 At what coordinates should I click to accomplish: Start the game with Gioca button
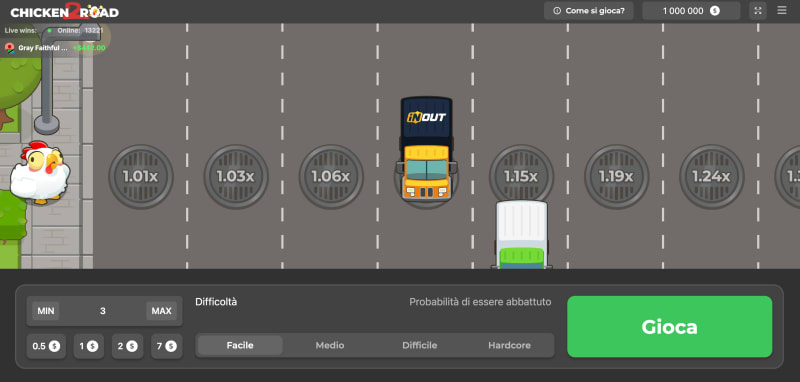[x=669, y=326]
